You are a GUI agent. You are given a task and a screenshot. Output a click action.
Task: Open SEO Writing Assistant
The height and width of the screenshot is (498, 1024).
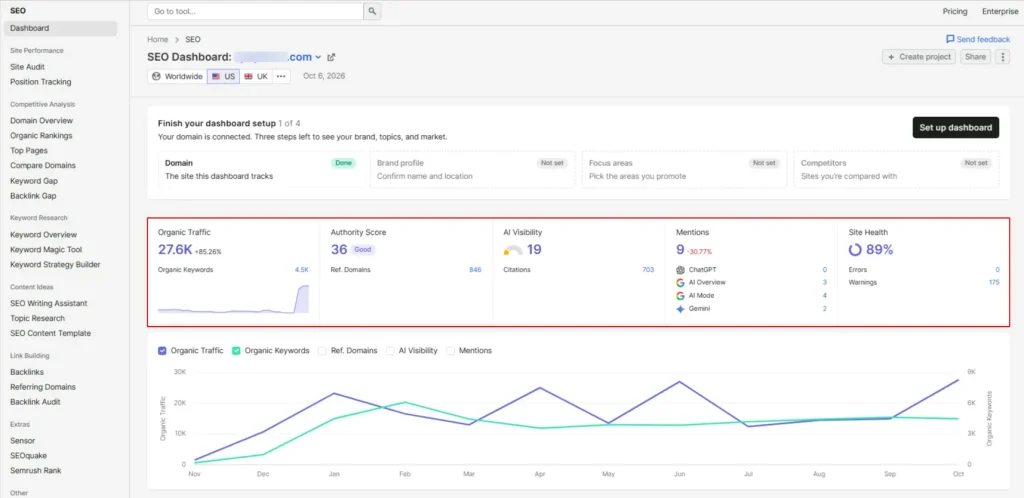click(x=48, y=303)
